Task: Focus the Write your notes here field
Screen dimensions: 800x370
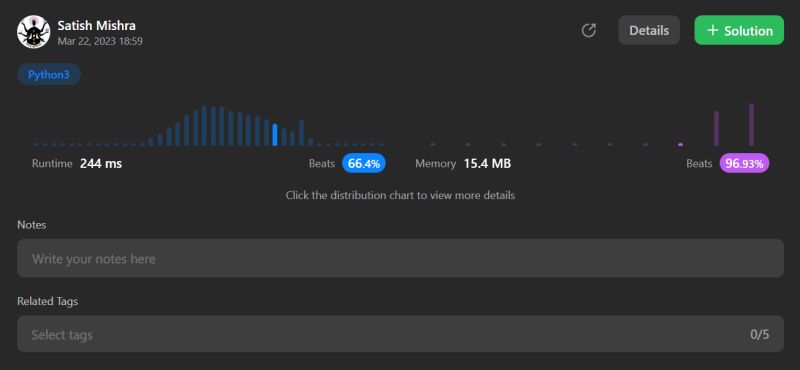Action: tap(401, 258)
